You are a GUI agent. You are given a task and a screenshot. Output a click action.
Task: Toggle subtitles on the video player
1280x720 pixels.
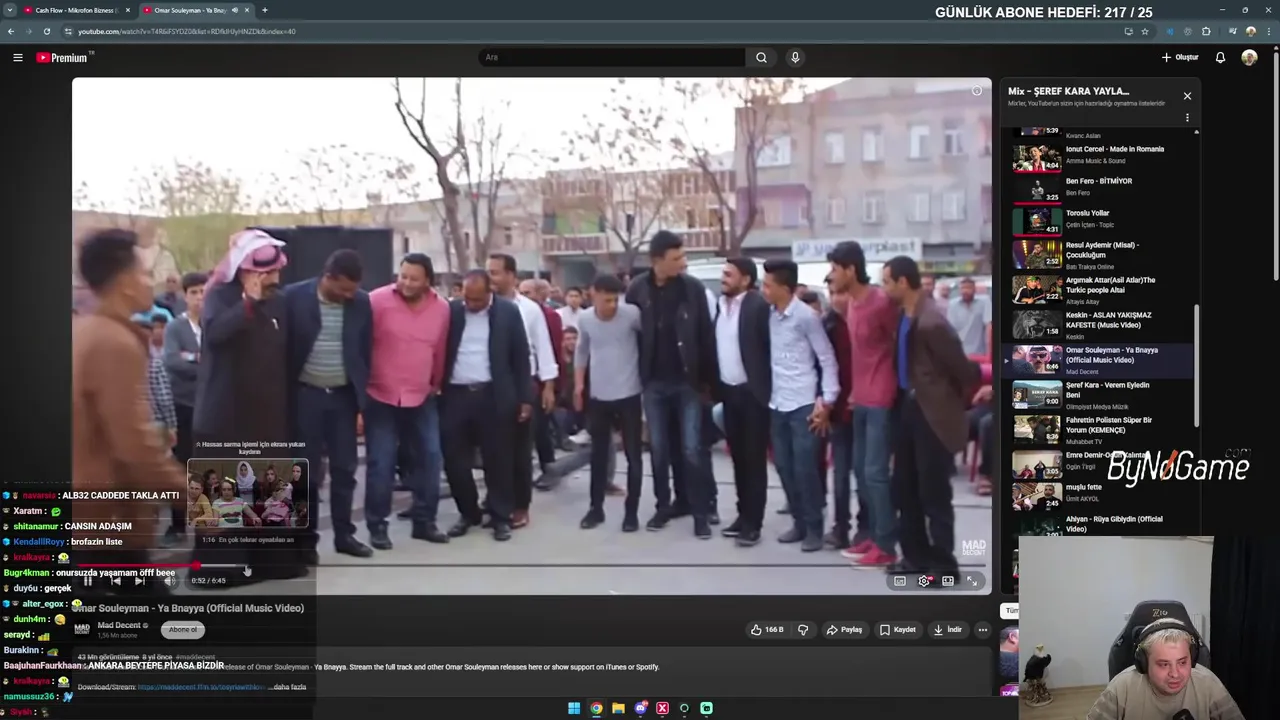tap(899, 581)
